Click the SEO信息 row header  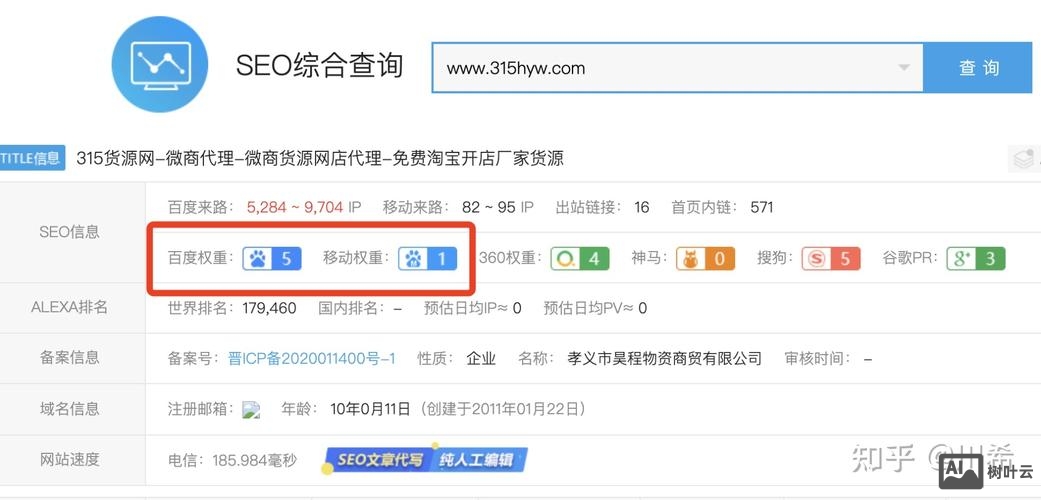point(70,232)
